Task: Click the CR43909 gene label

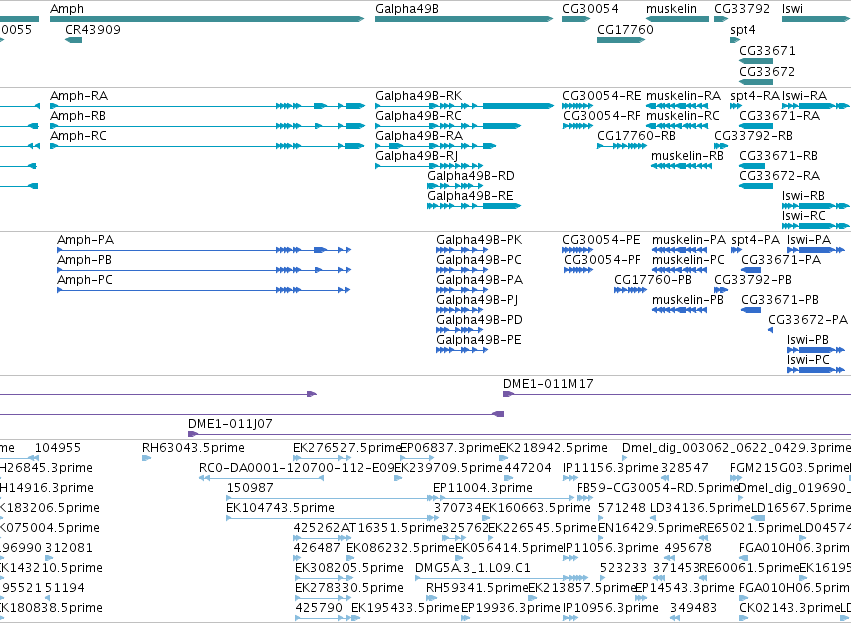Action: point(93,29)
